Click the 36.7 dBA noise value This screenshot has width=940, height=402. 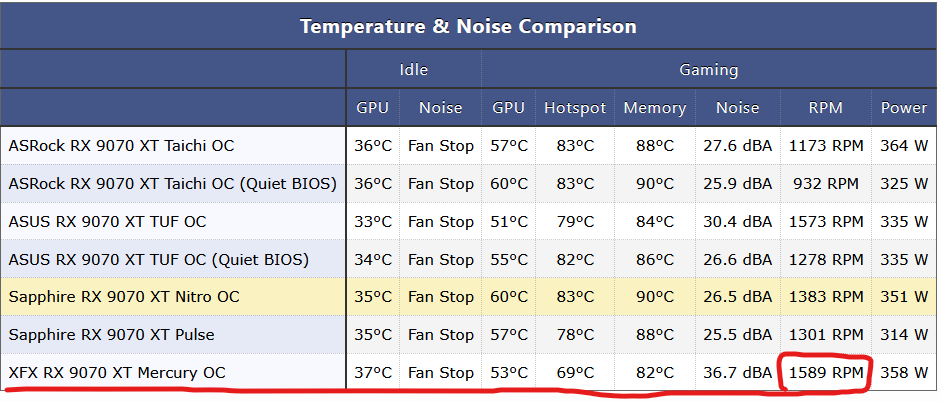point(738,373)
